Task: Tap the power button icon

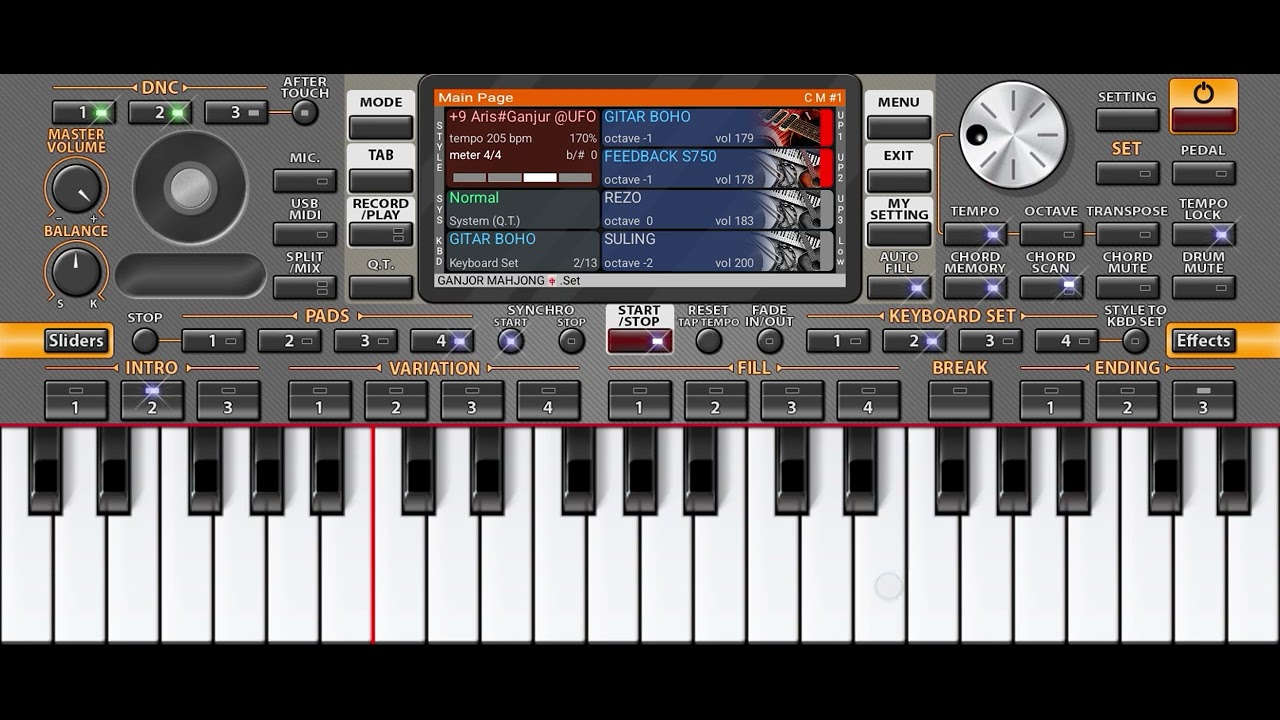Action: click(1203, 94)
